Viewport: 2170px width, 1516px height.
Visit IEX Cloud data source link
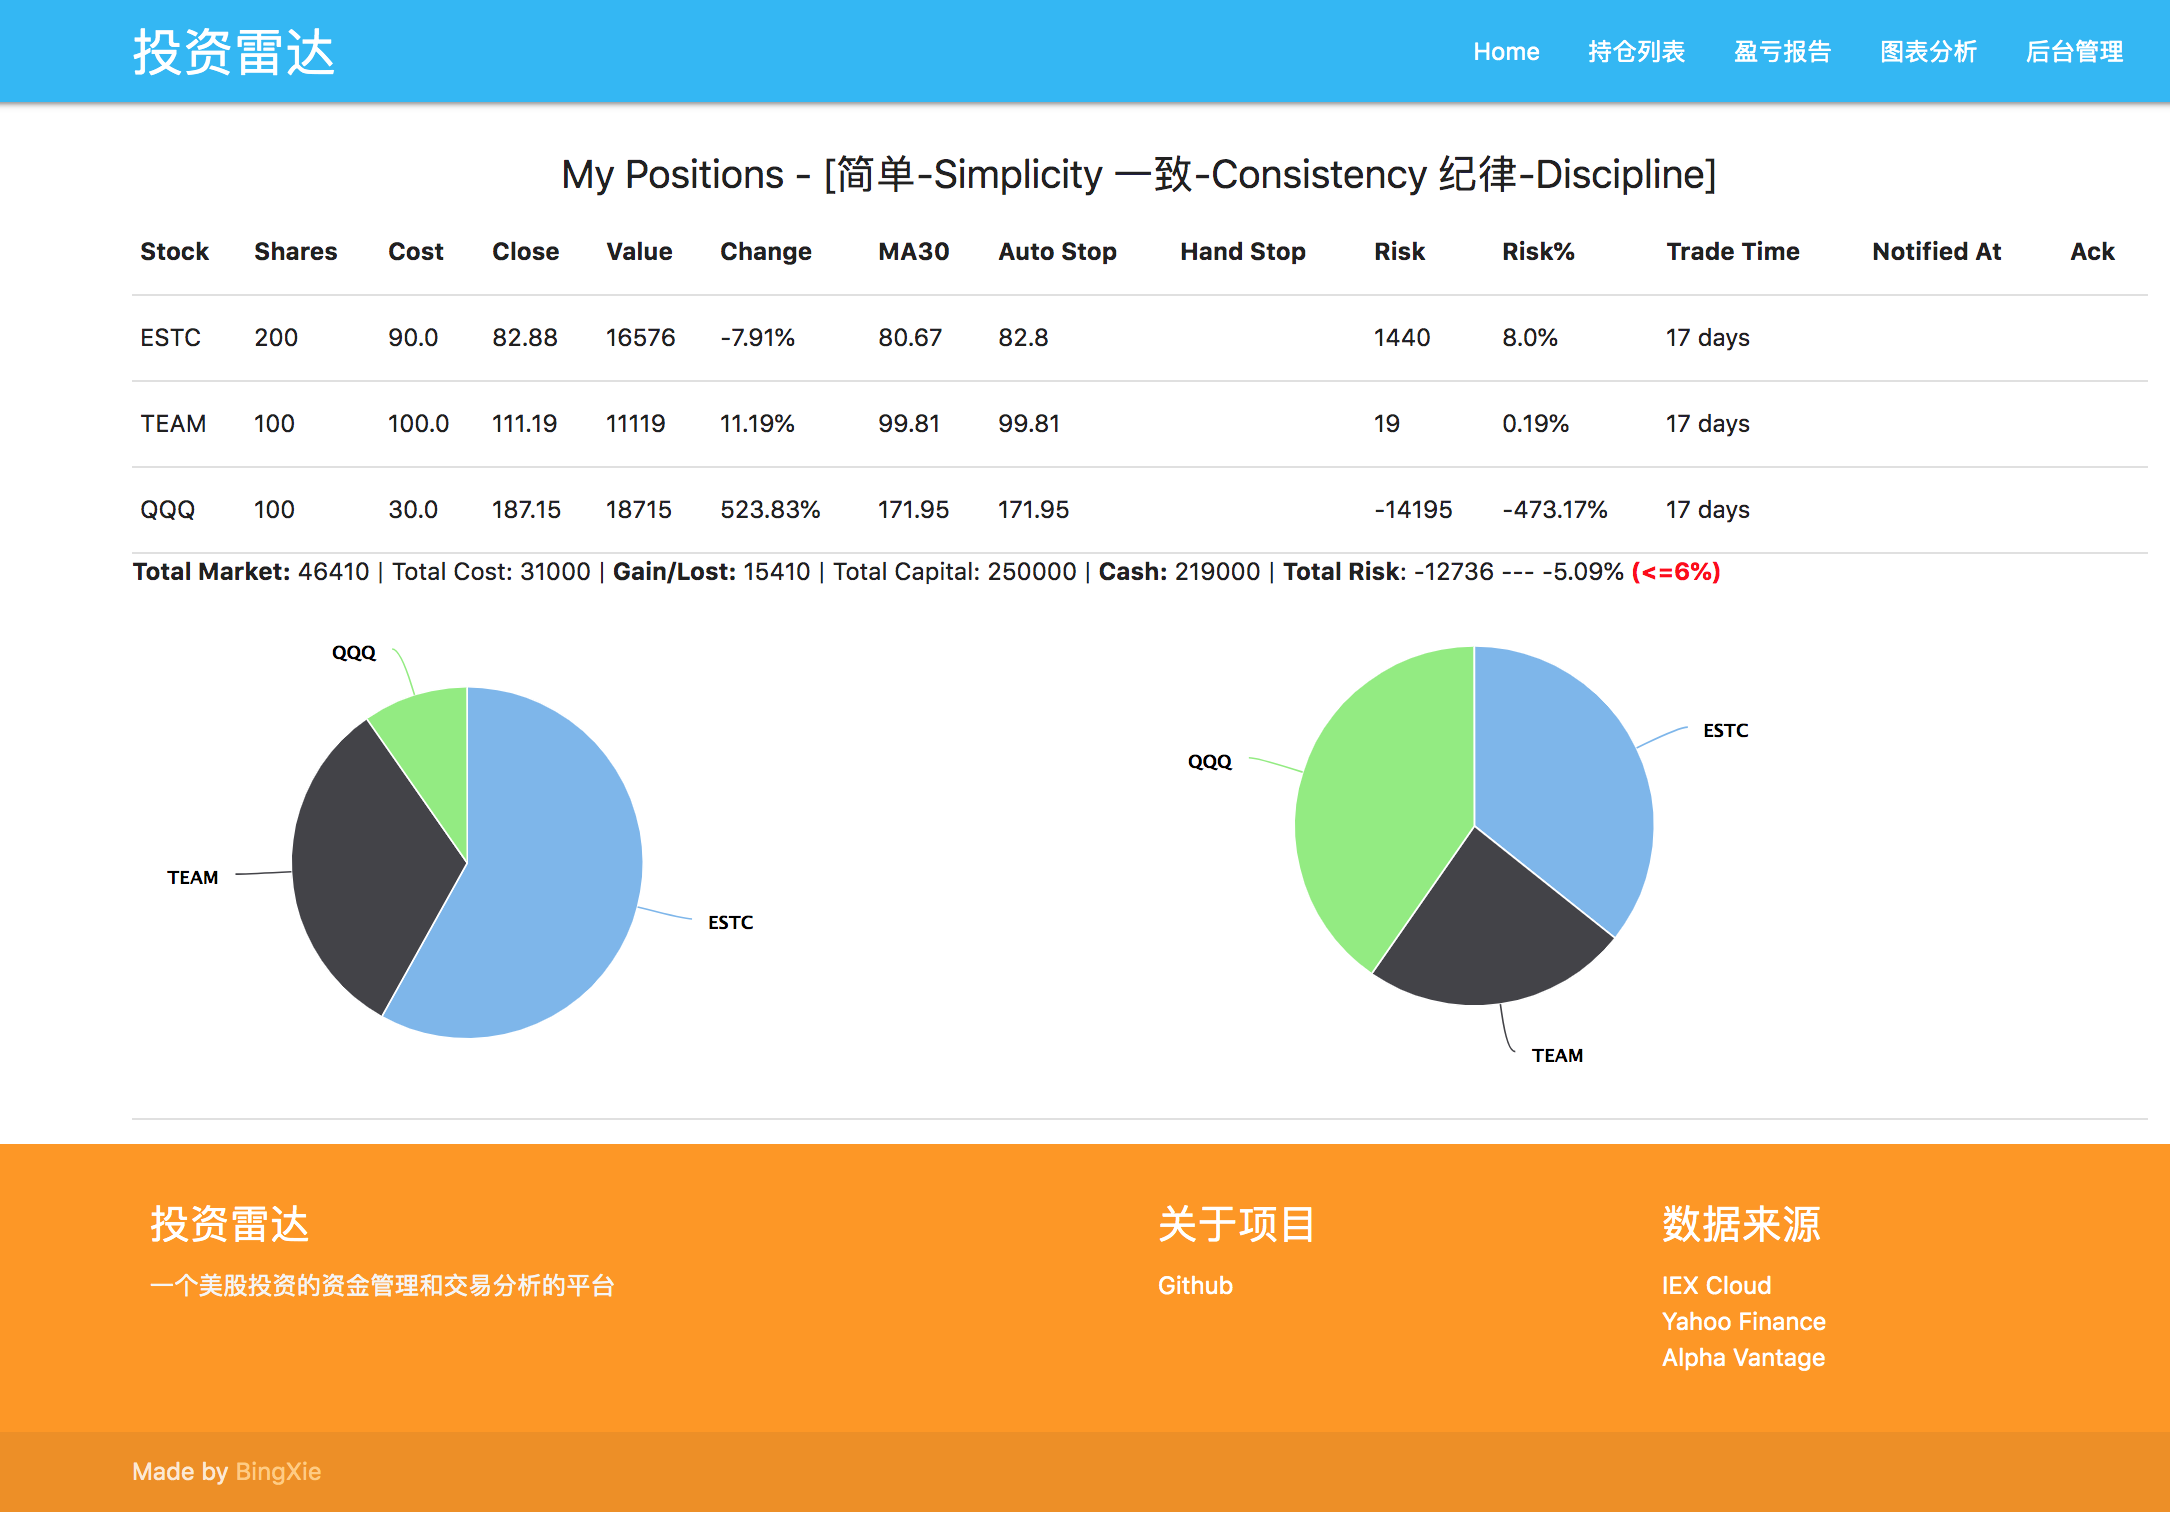tap(1716, 1285)
